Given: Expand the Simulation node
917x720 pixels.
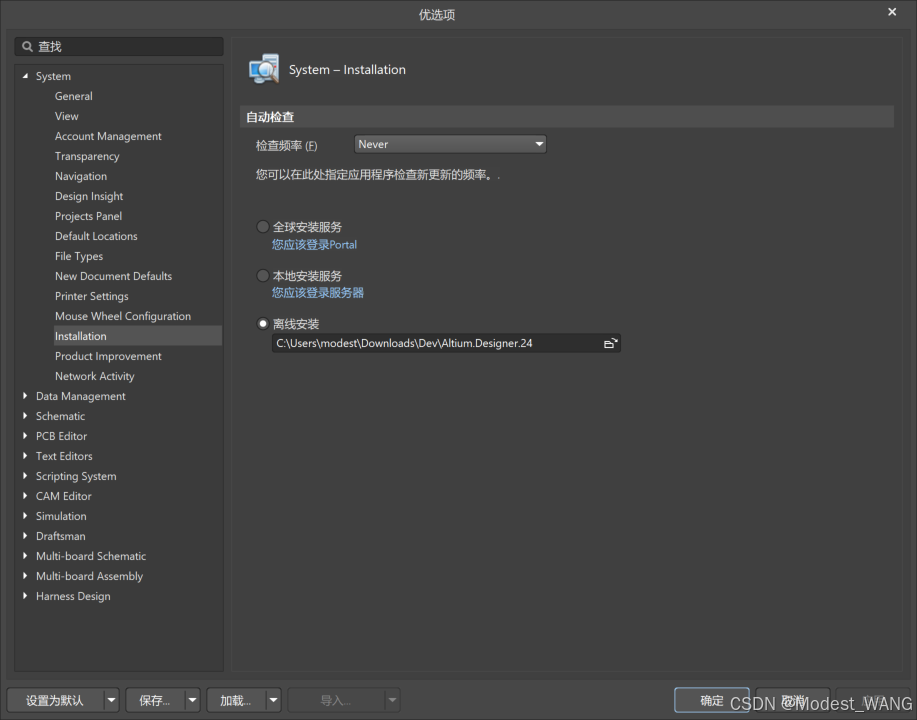Looking at the screenshot, I should [25, 516].
